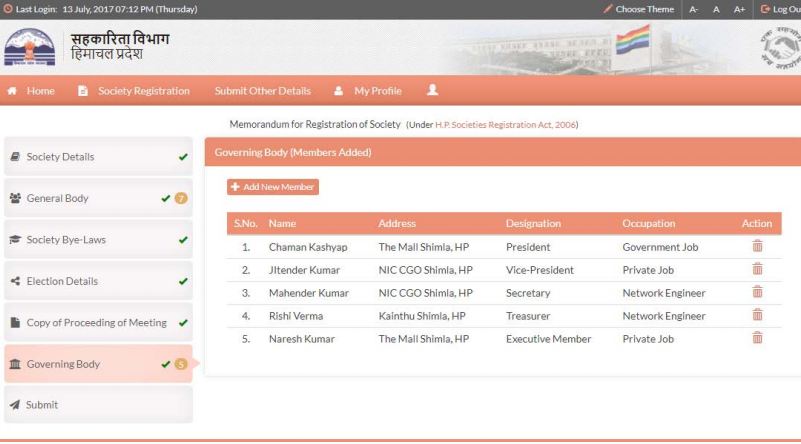The width and height of the screenshot is (801, 444).
Task: Open the Election Details section
Action: (99, 281)
